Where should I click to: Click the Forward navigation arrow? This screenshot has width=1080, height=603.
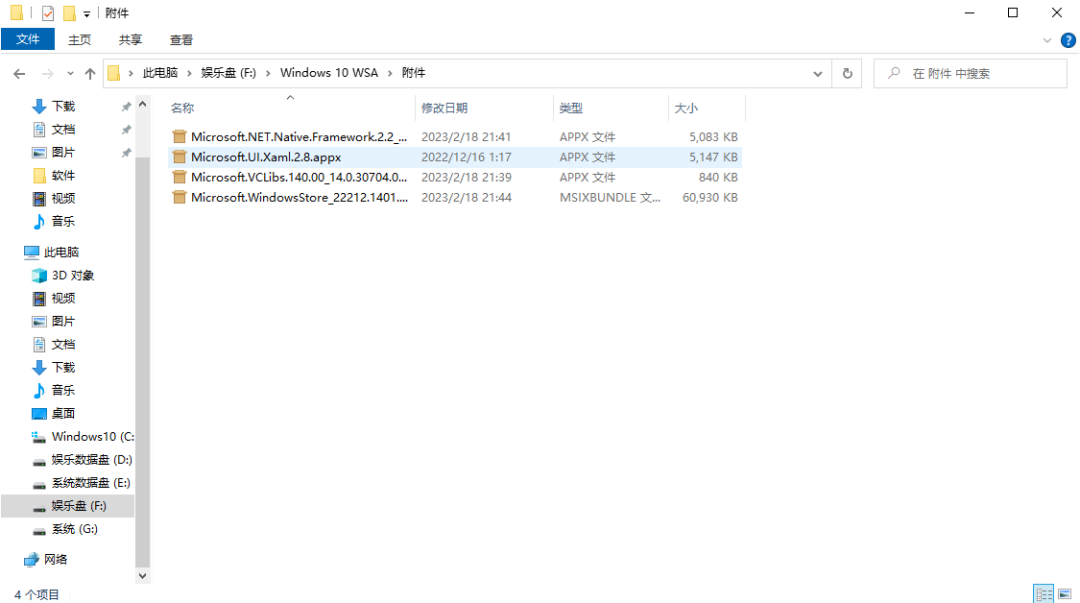tap(48, 74)
